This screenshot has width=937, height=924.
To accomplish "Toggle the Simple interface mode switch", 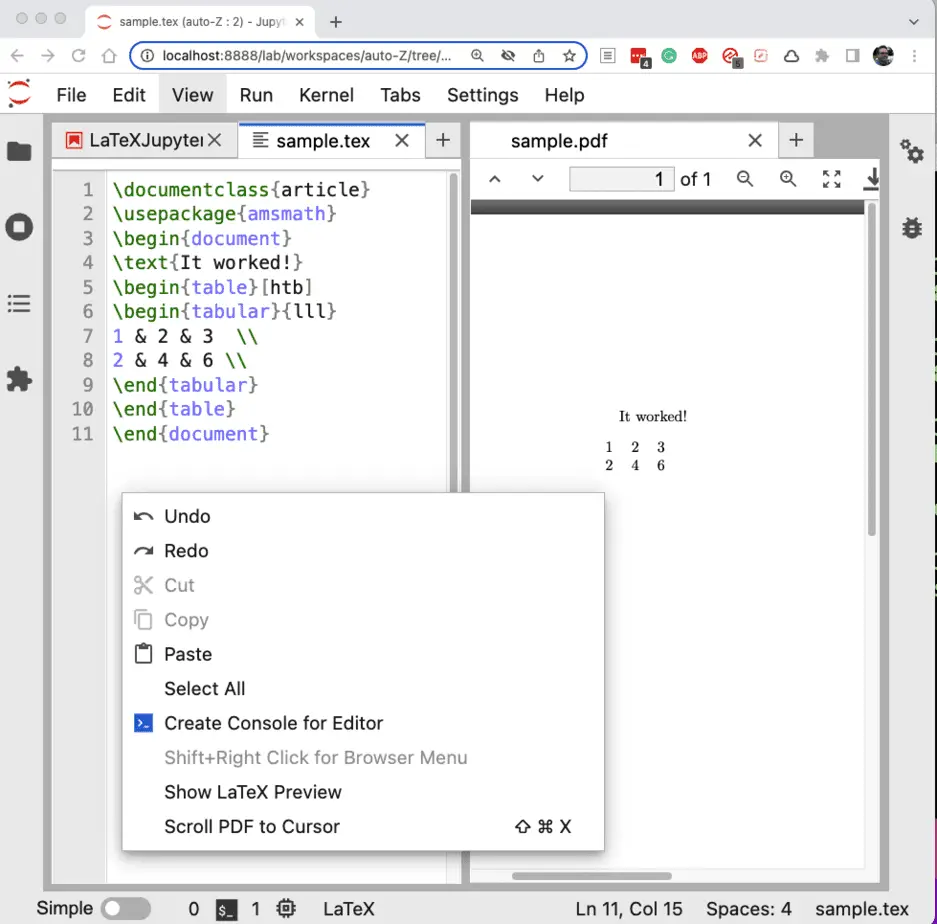I will (126, 909).
